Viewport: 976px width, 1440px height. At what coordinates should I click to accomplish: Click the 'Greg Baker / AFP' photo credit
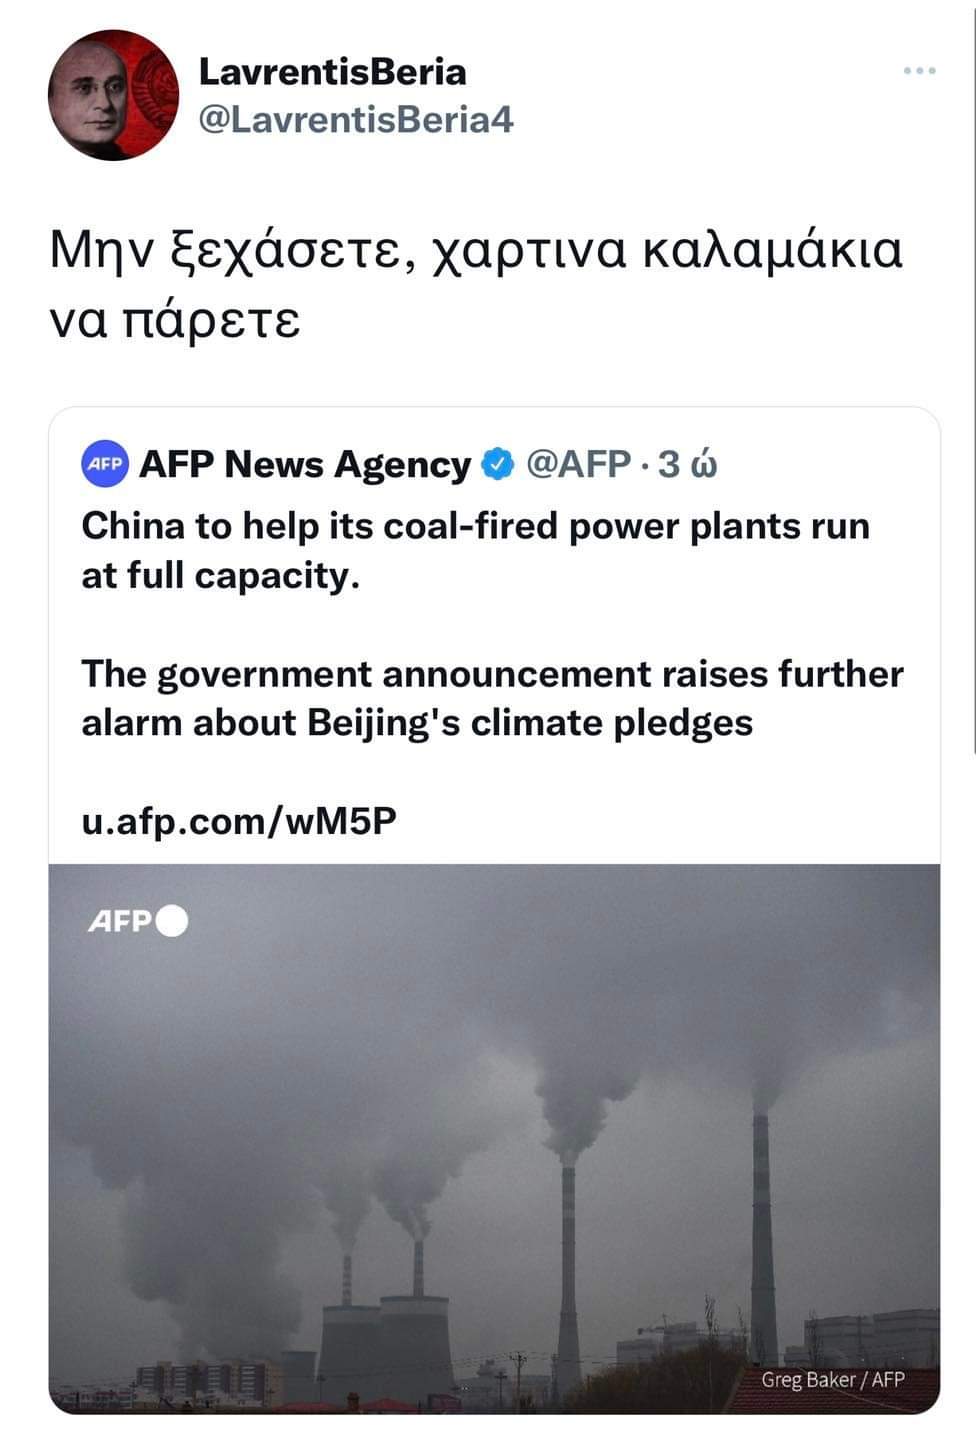[832, 1380]
